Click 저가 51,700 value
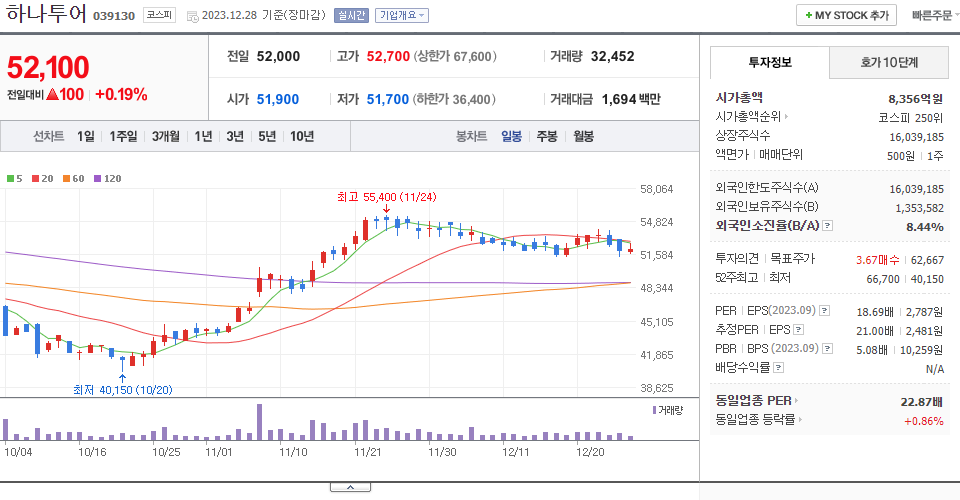The image size is (960, 500). (388, 99)
